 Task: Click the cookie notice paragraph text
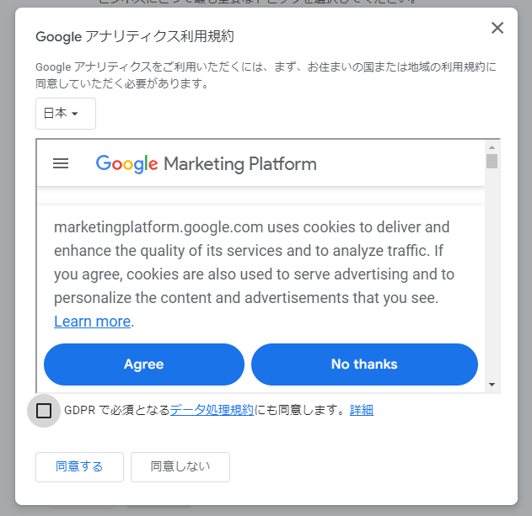(254, 262)
